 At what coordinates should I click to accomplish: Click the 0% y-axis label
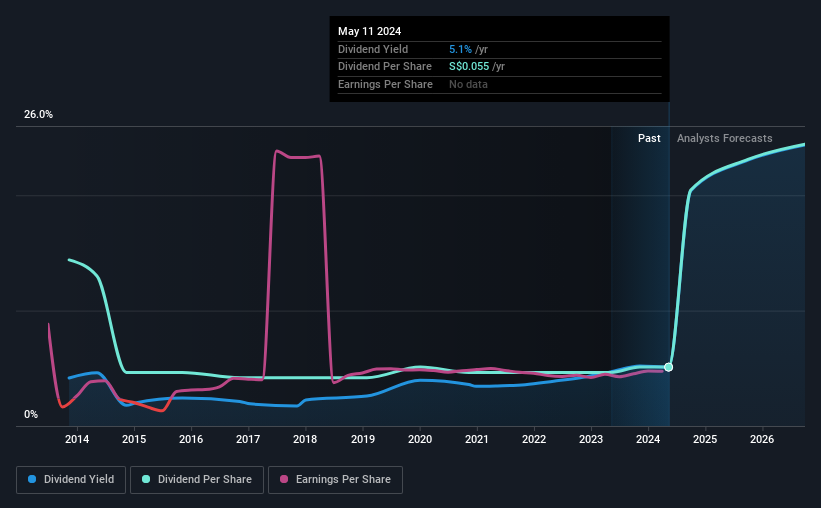[x=31, y=414]
